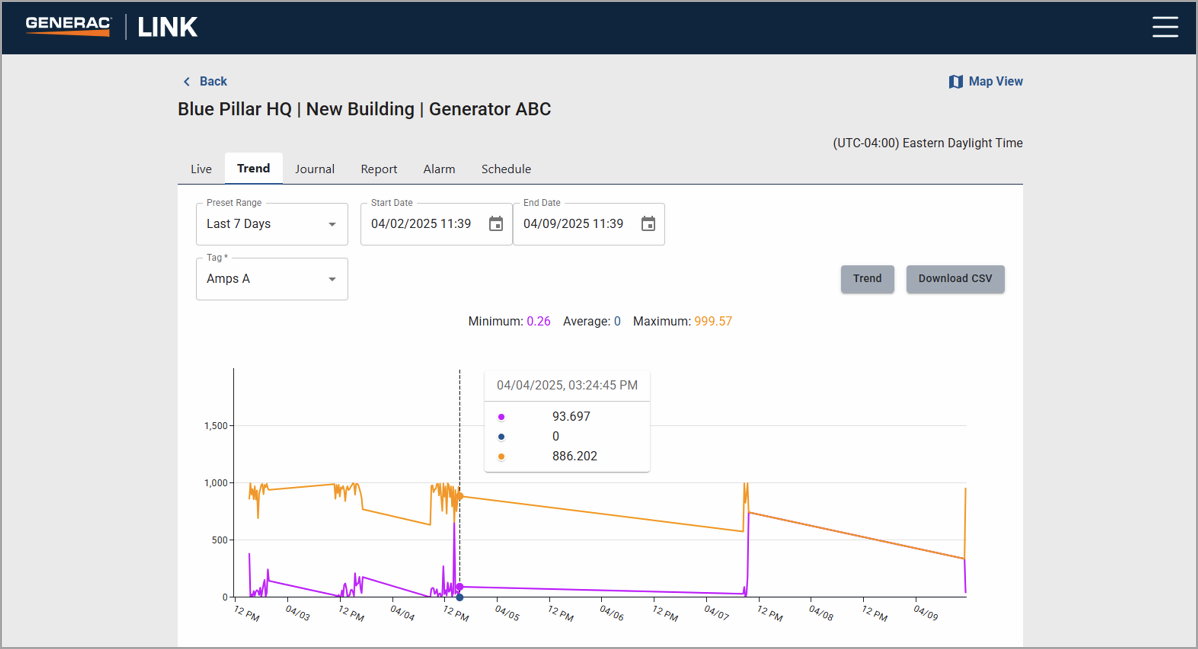1198x649 pixels.
Task: Click the End Date input field
Action: (574, 224)
